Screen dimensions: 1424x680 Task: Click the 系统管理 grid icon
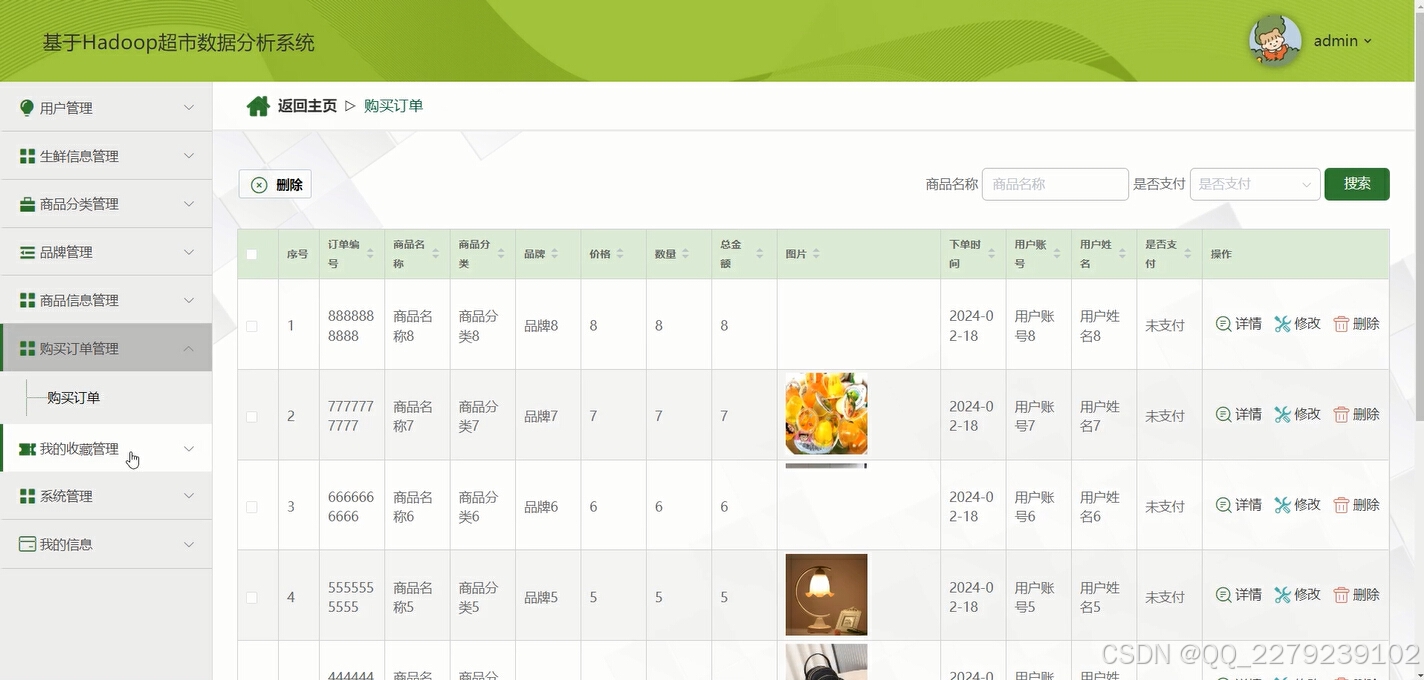click(27, 496)
